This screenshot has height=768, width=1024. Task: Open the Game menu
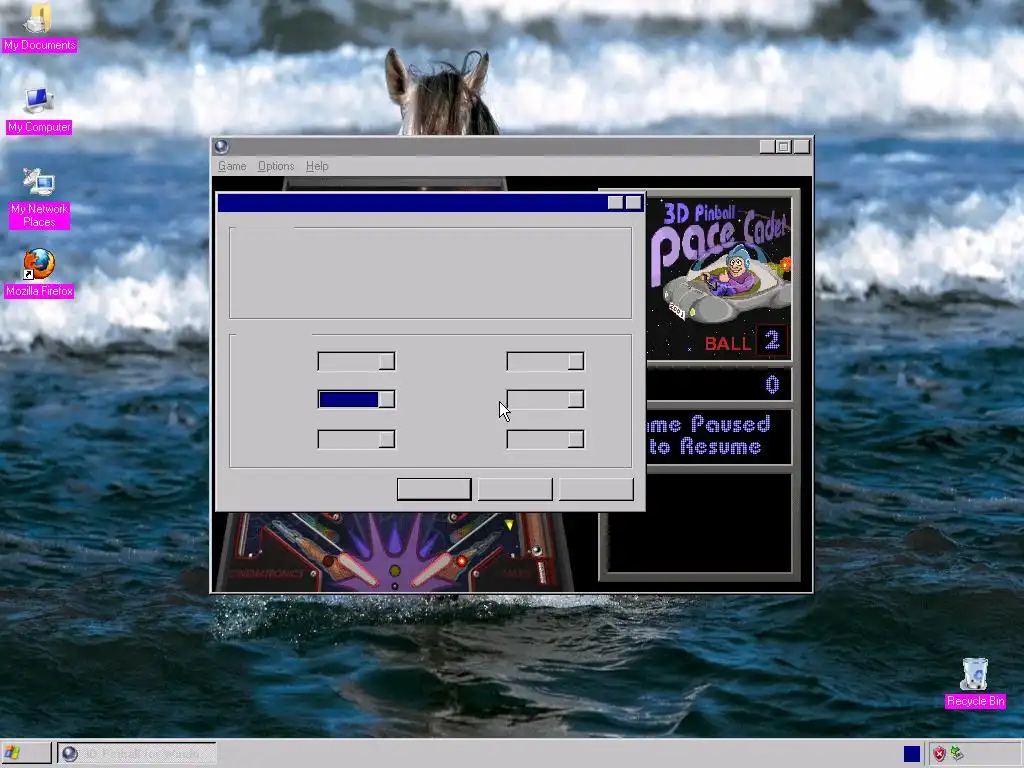(x=232, y=166)
